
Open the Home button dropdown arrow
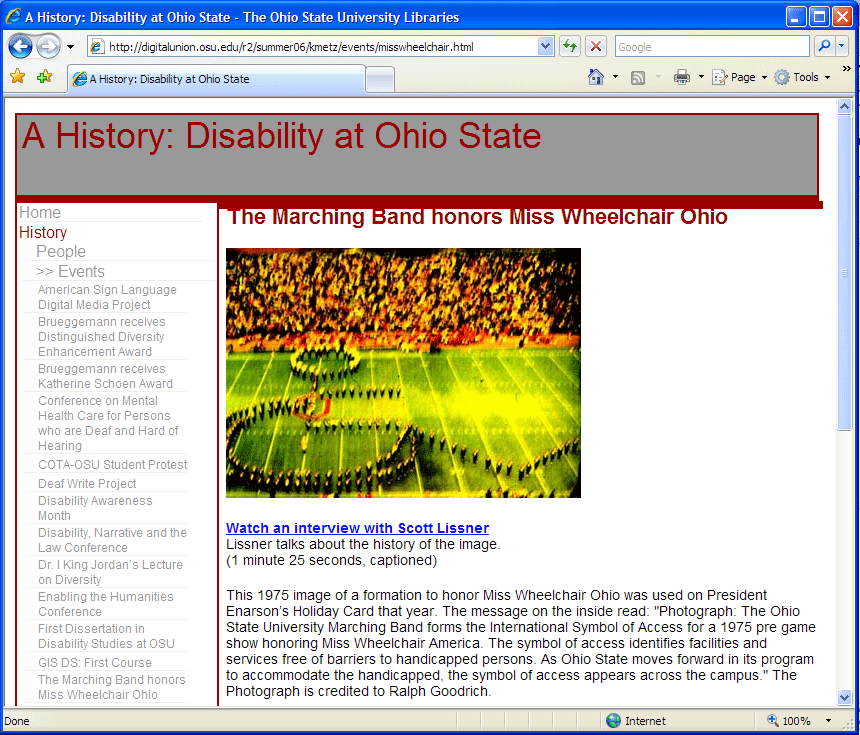click(x=615, y=77)
